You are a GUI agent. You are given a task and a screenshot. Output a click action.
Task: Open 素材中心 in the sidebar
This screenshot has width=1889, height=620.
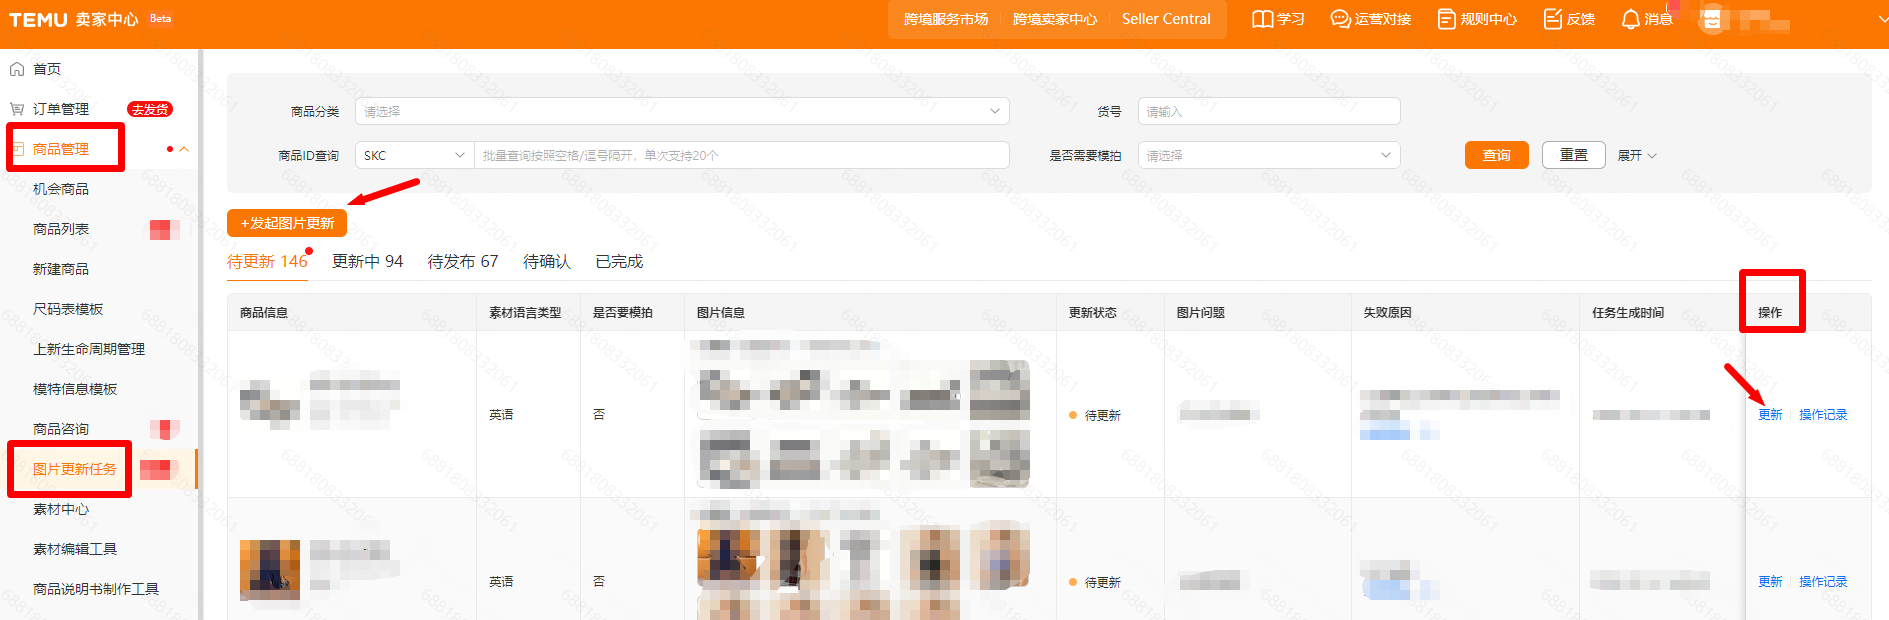[61, 509]
